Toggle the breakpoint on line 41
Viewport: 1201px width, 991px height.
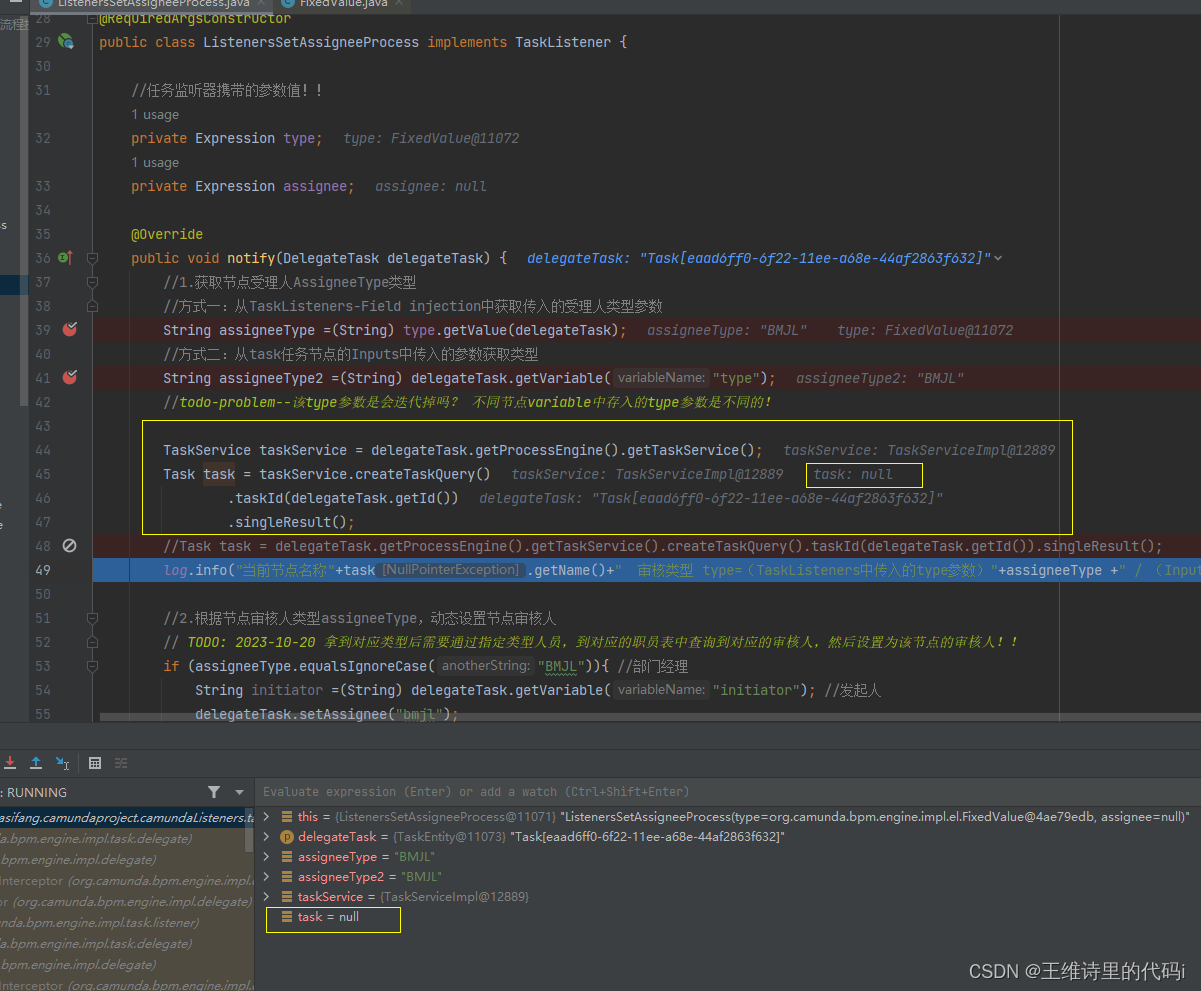[x=67, y=377]
